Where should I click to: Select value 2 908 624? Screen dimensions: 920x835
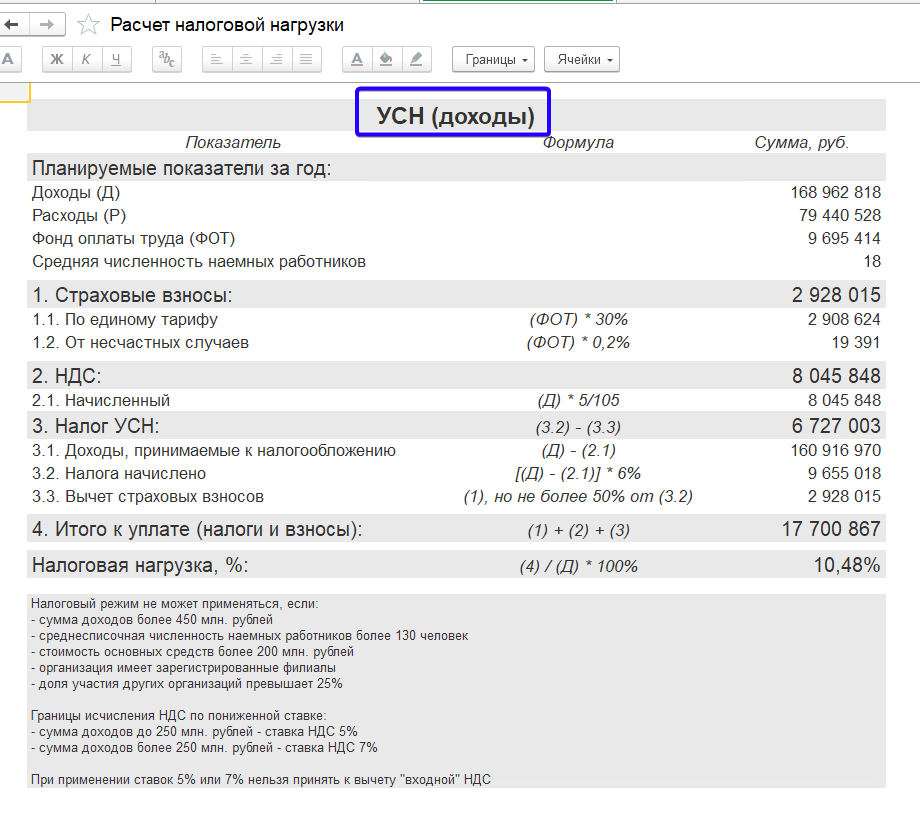point(844,319)
